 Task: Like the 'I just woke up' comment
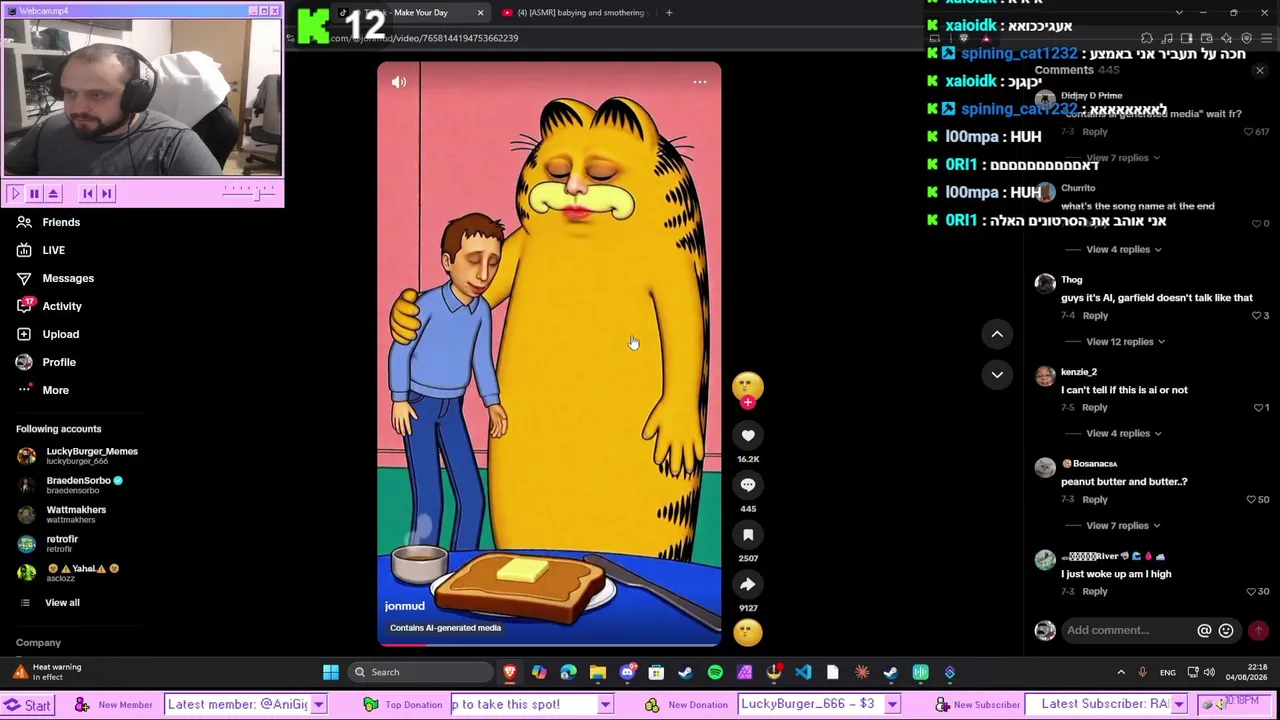click(1251, 592)
